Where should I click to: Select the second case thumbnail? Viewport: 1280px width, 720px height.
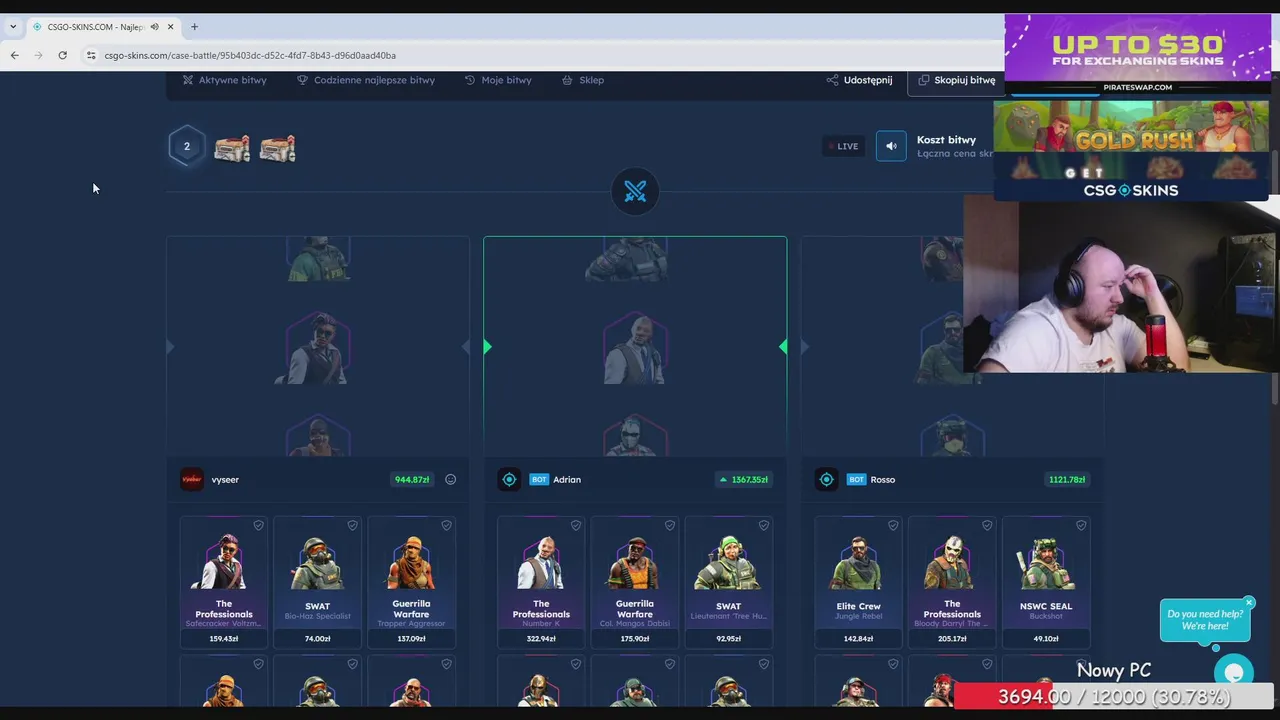pyautogui.click(x=277, y=148)
